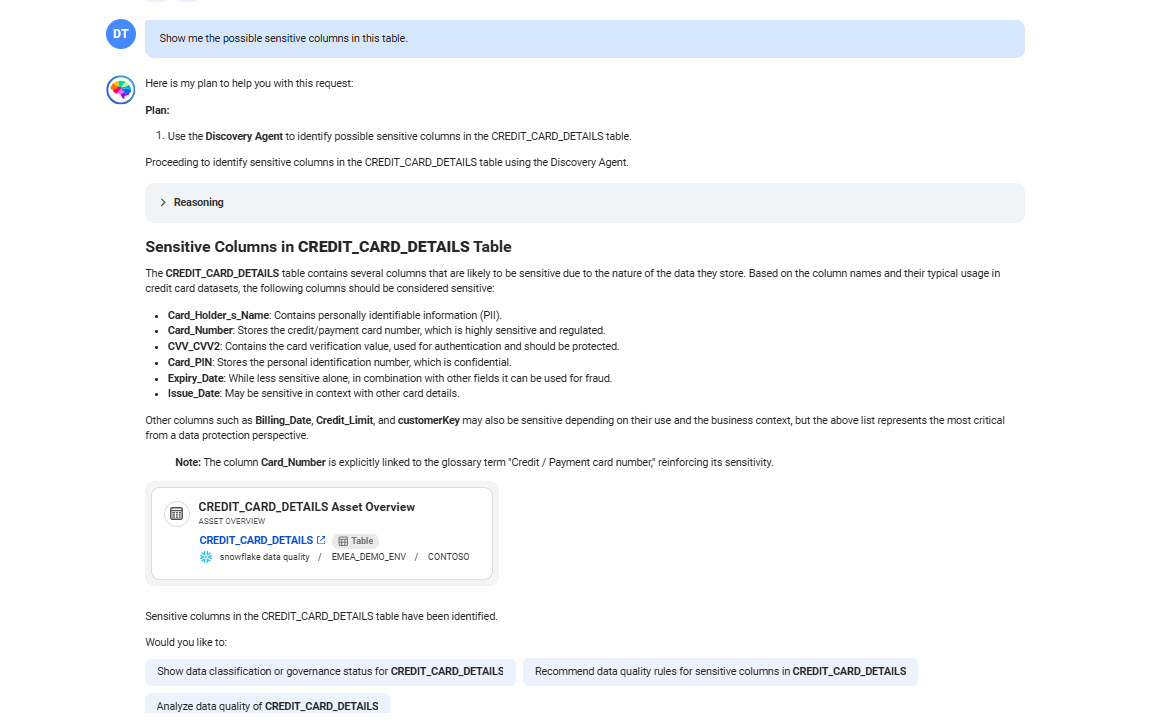1157x727 pixels.
Task: Click the Expiry_Date bullet item
Action: (390, 378)
